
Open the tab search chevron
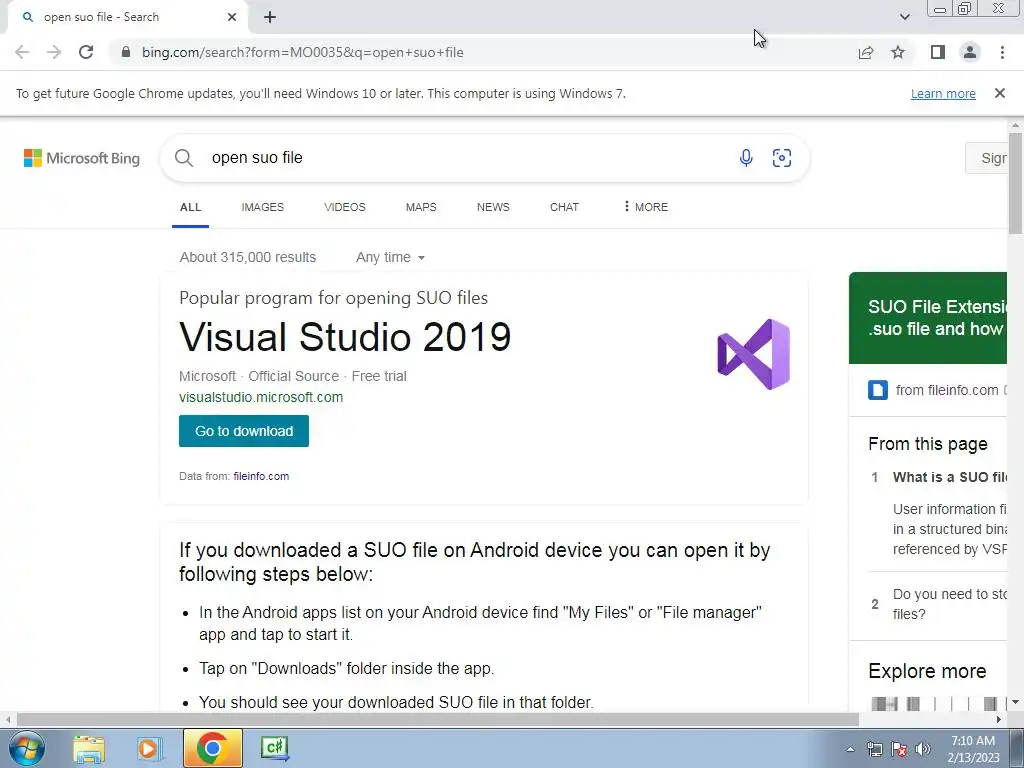(904, 17)
